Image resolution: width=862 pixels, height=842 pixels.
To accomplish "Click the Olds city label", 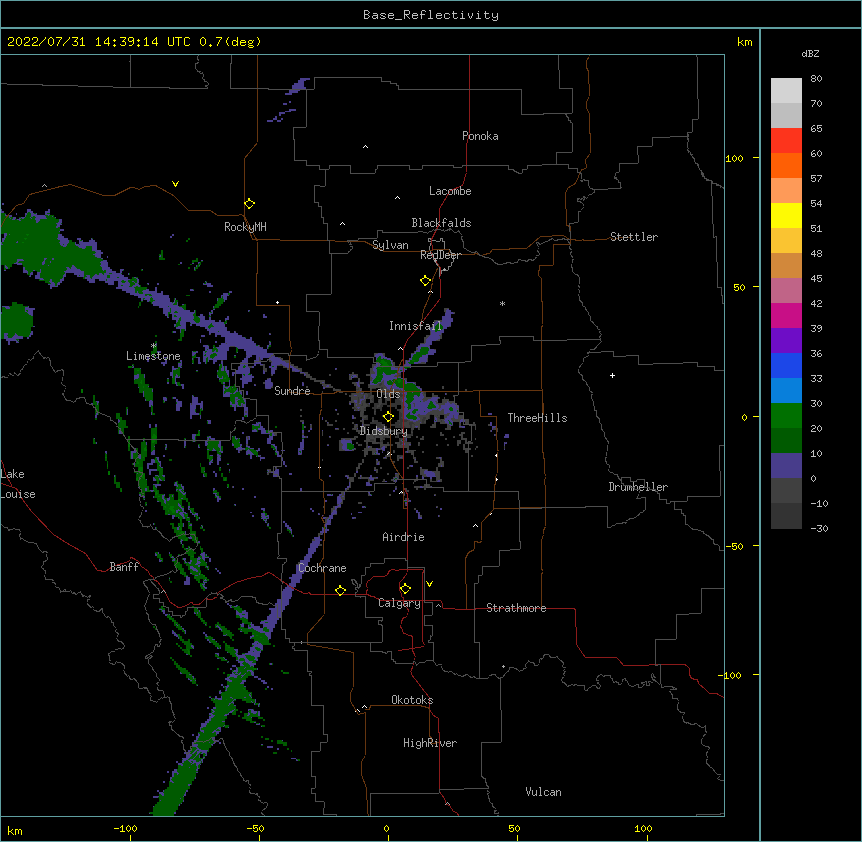I will [388, 394].
